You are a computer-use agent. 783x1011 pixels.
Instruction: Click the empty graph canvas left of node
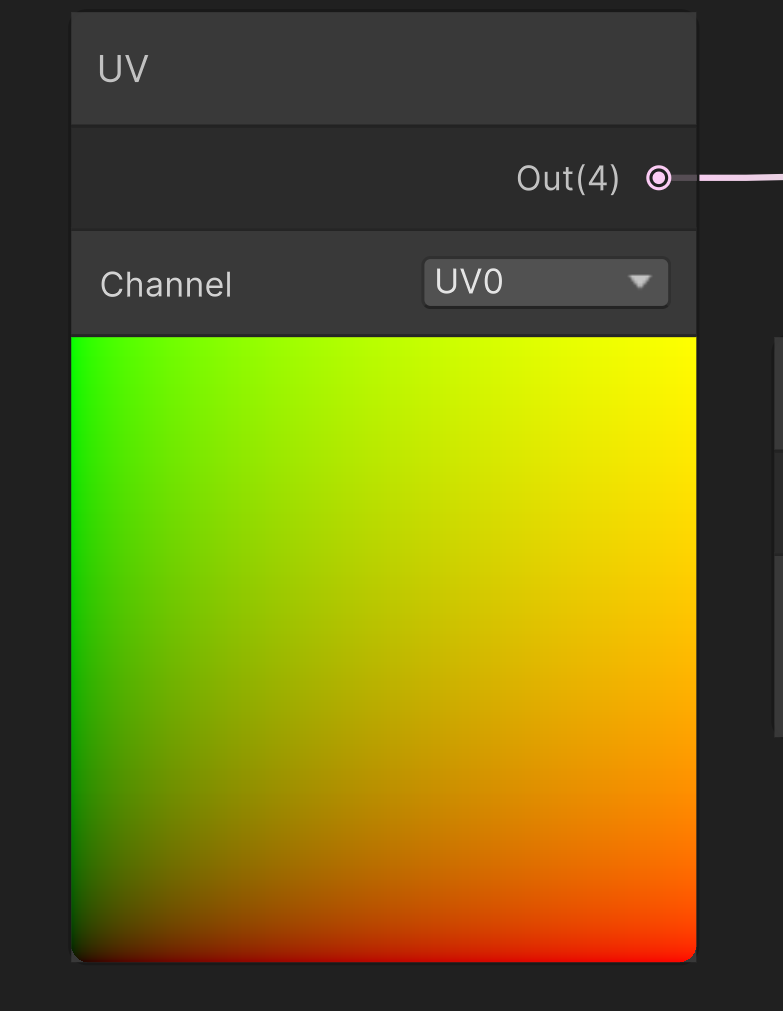pyautogui.click(x=34, y=500)
